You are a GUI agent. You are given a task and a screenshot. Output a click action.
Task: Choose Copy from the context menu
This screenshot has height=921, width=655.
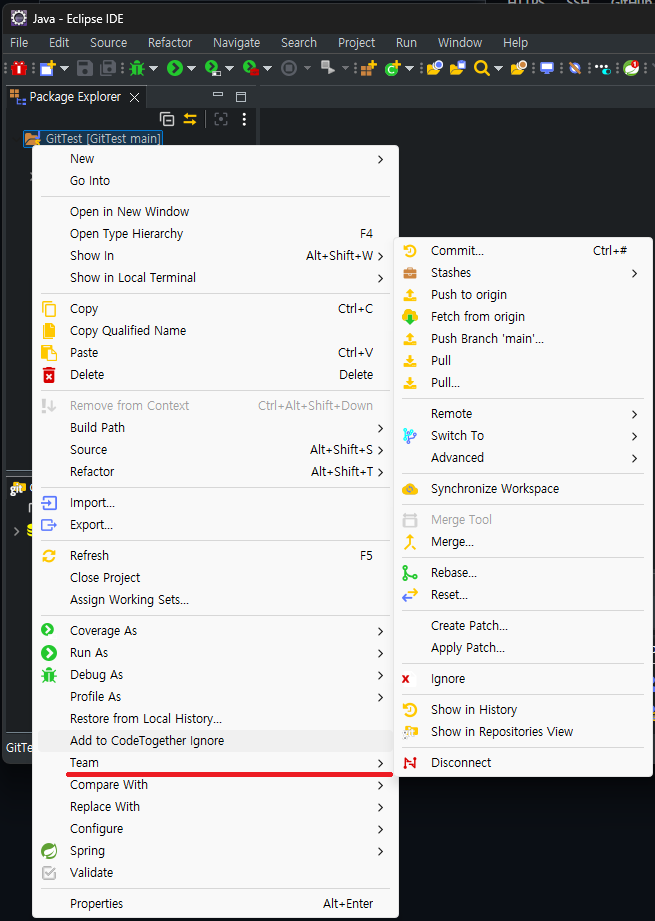click(216, 308)
